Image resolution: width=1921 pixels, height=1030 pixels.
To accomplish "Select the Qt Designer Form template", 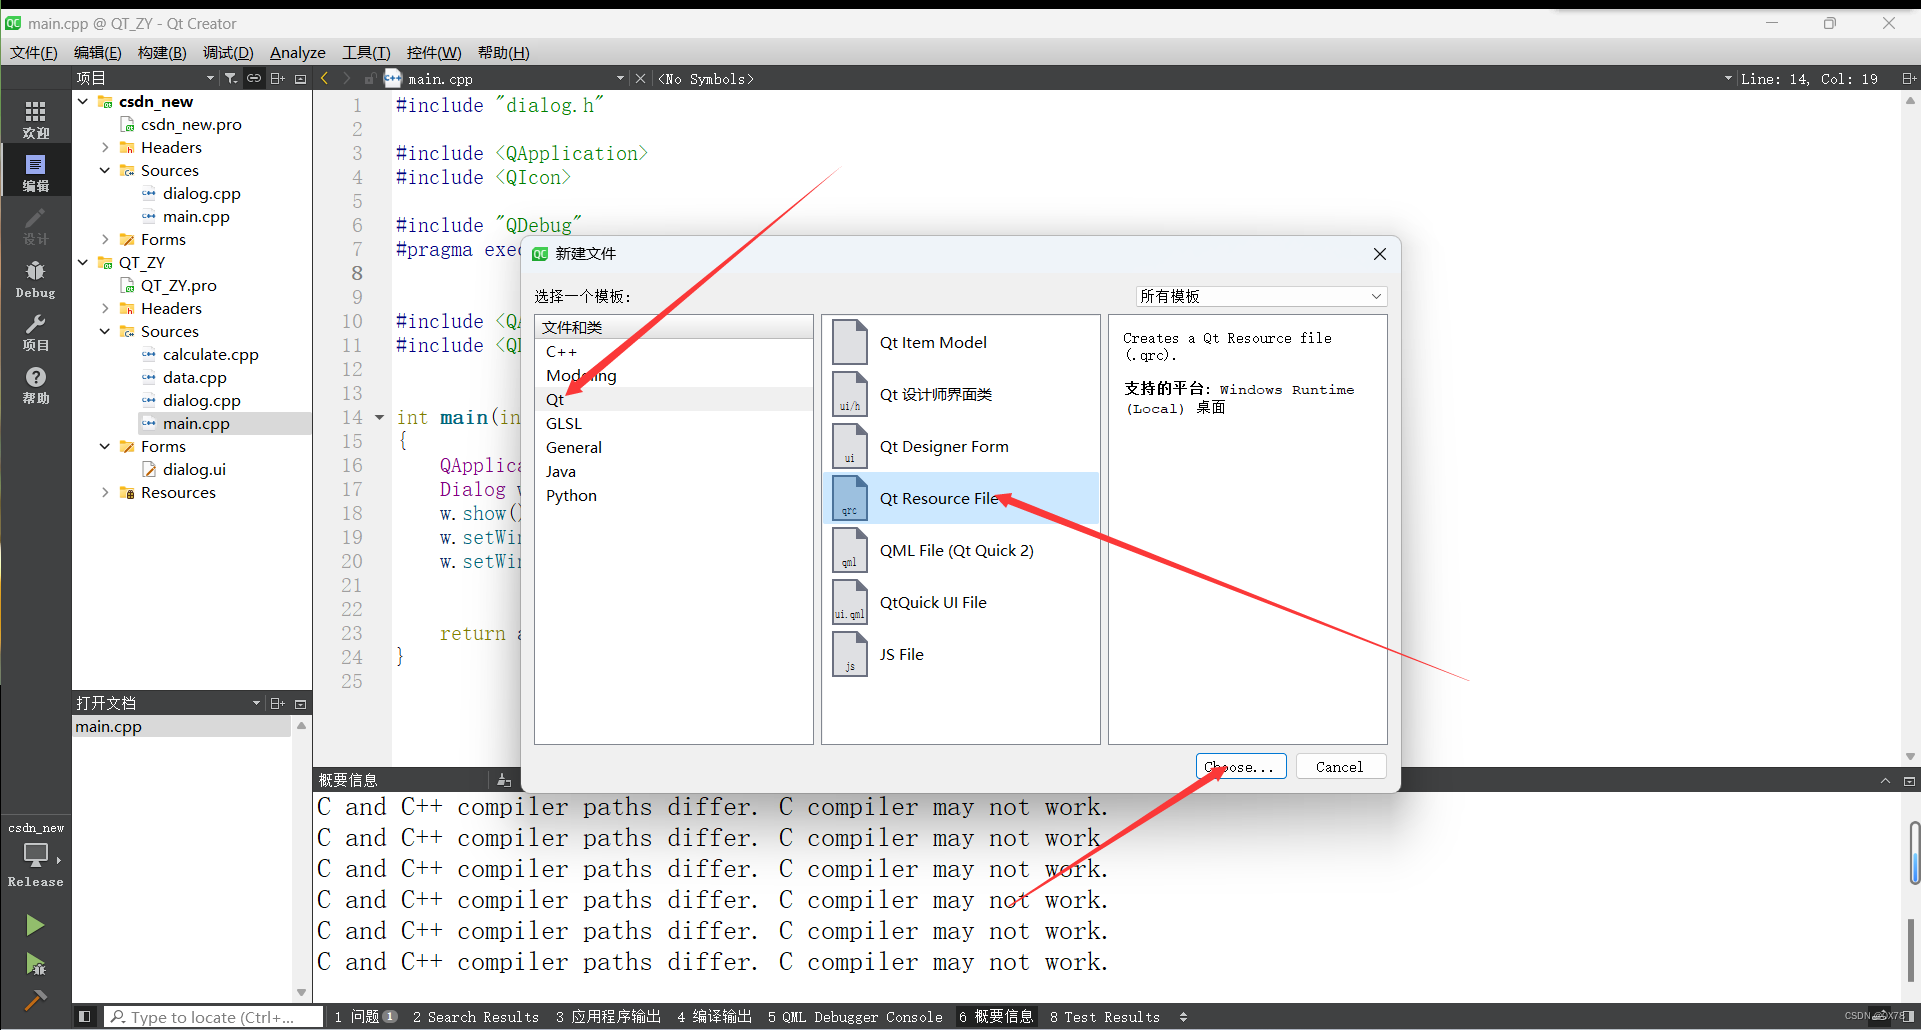I will 960,446.
